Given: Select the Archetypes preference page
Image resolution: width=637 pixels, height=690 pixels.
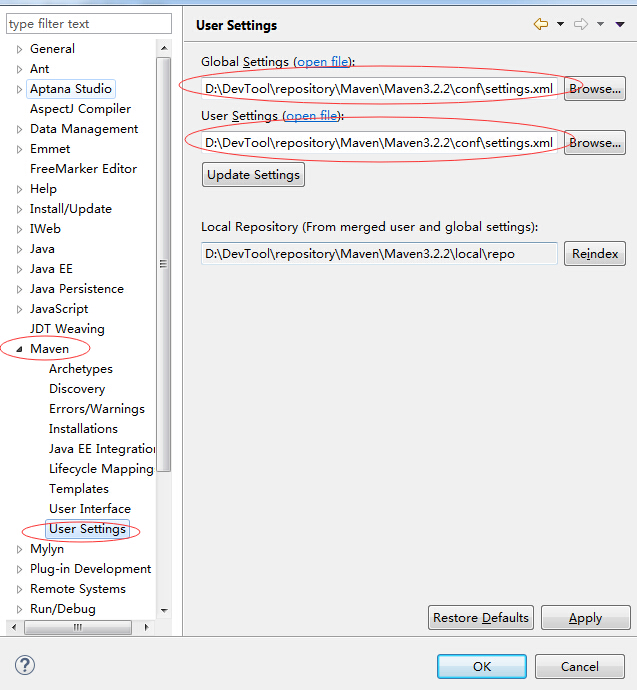Looking at the screenshot, I should 80,369.
